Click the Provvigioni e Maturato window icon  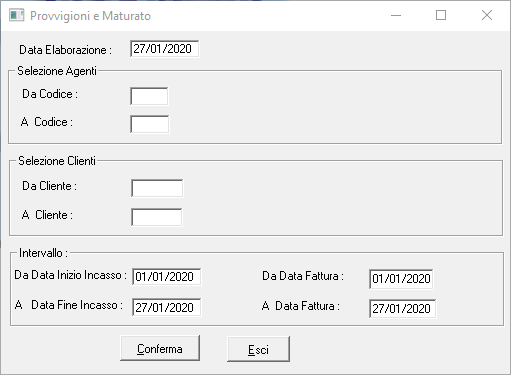tap(17, 15)
